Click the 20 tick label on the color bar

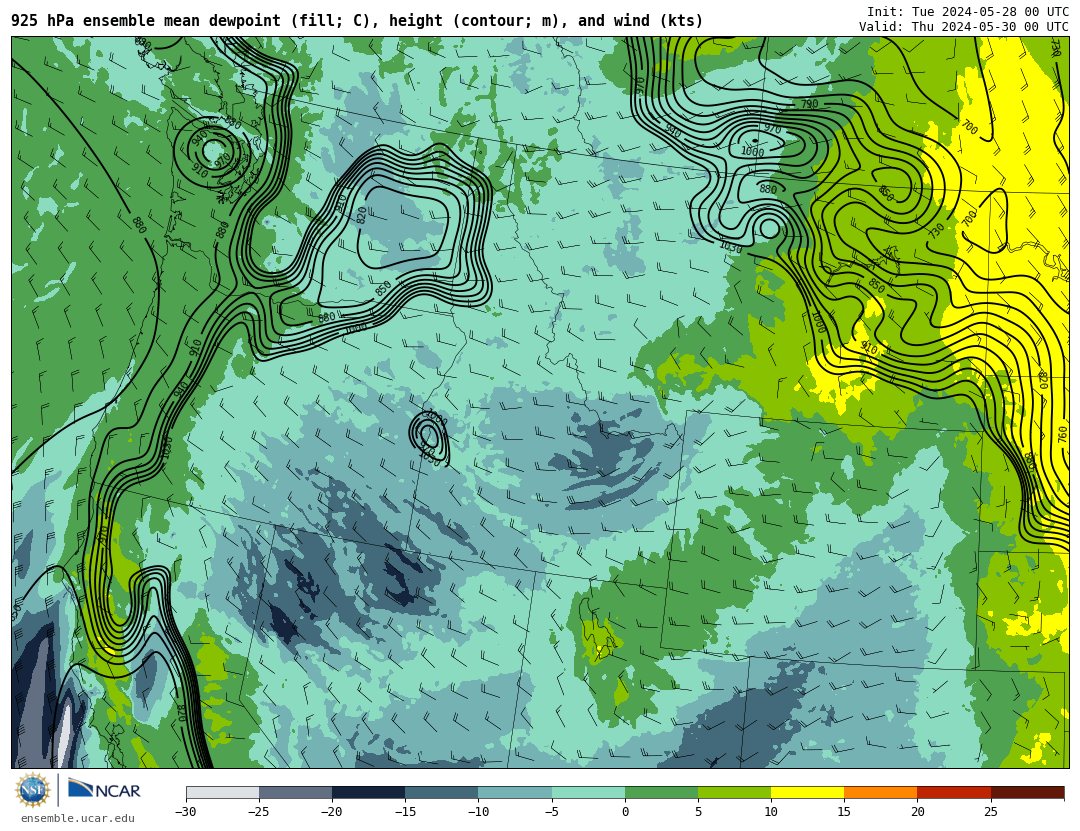pos(917,812)
